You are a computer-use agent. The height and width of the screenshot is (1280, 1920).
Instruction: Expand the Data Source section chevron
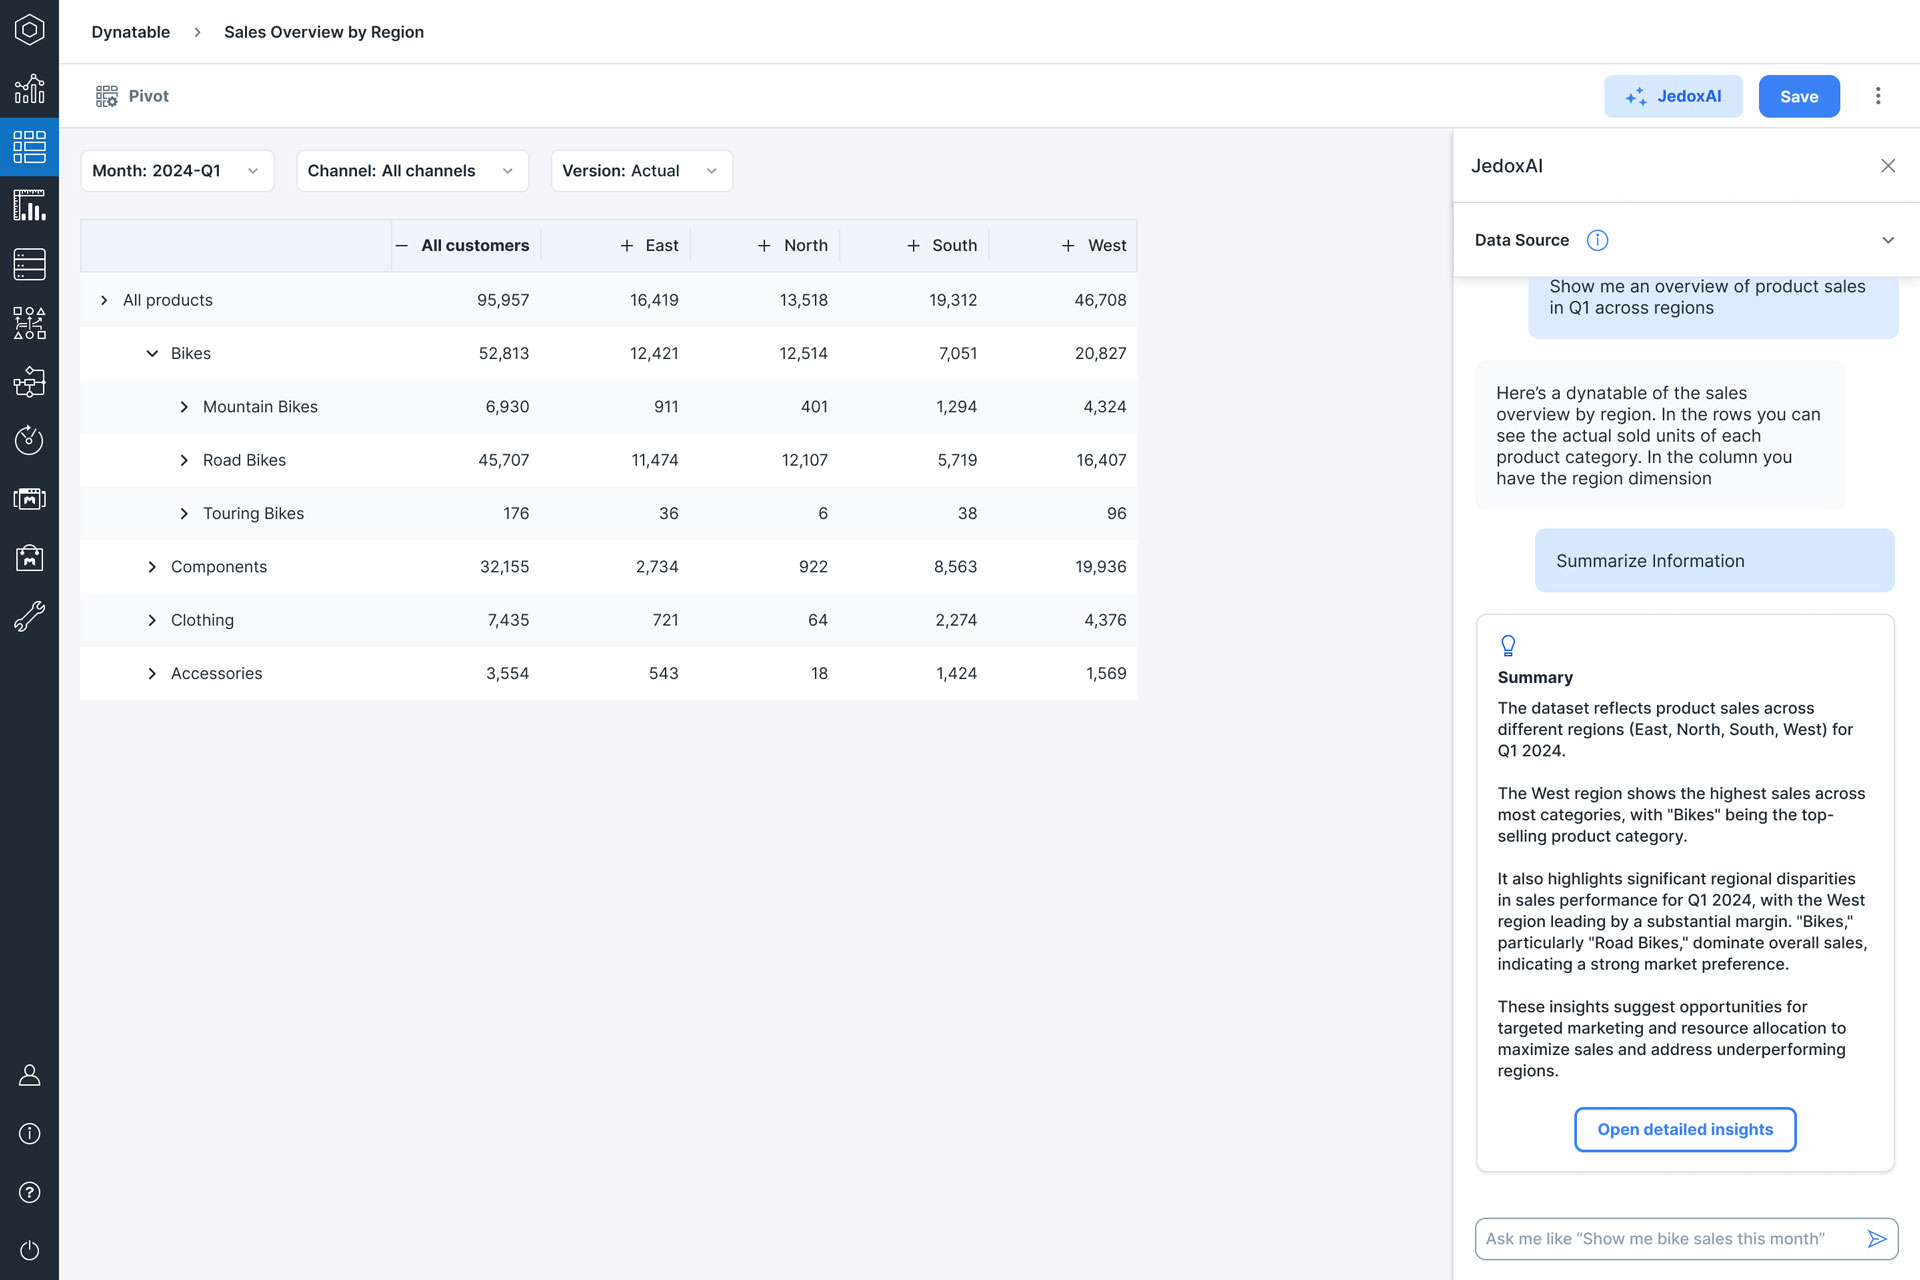tap(1888, 240)
